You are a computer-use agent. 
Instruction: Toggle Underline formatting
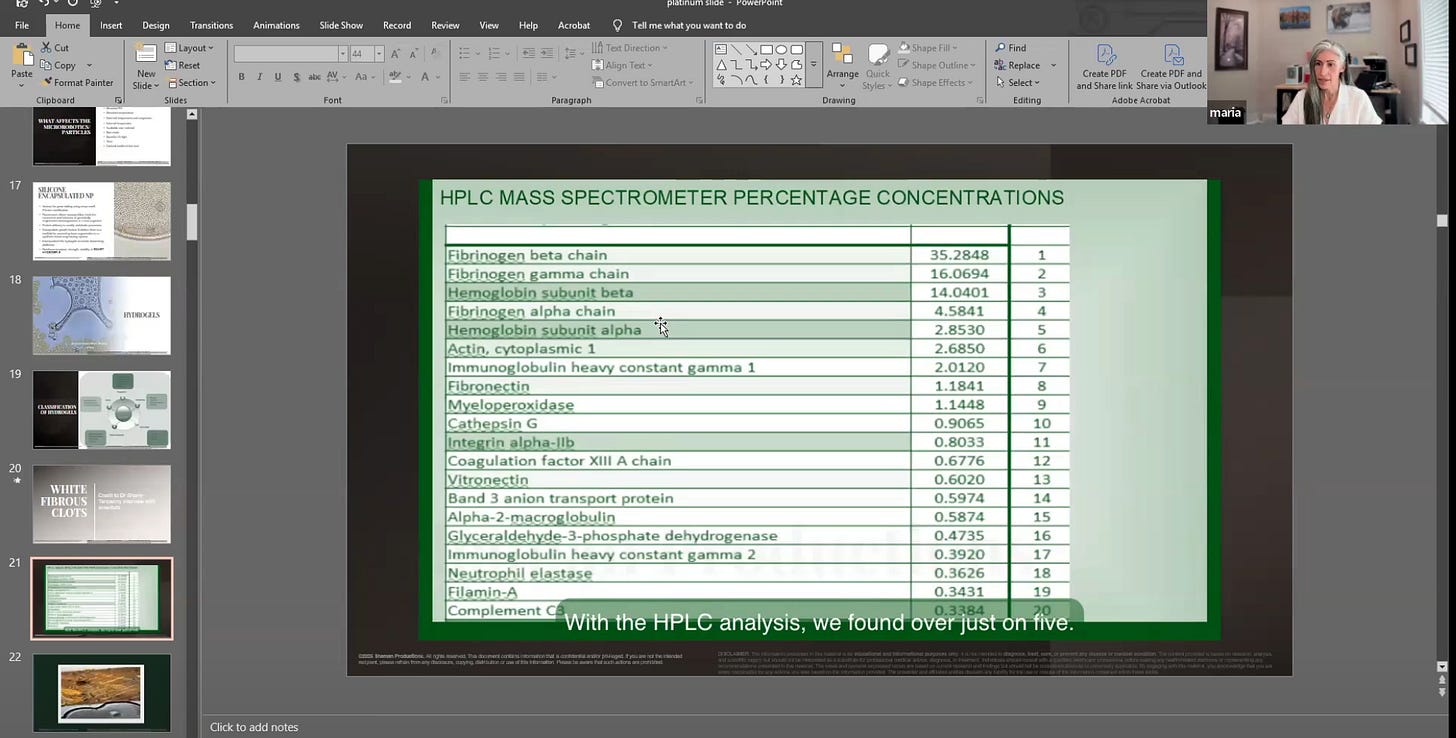pyautogui.click(x=278, y=77)
